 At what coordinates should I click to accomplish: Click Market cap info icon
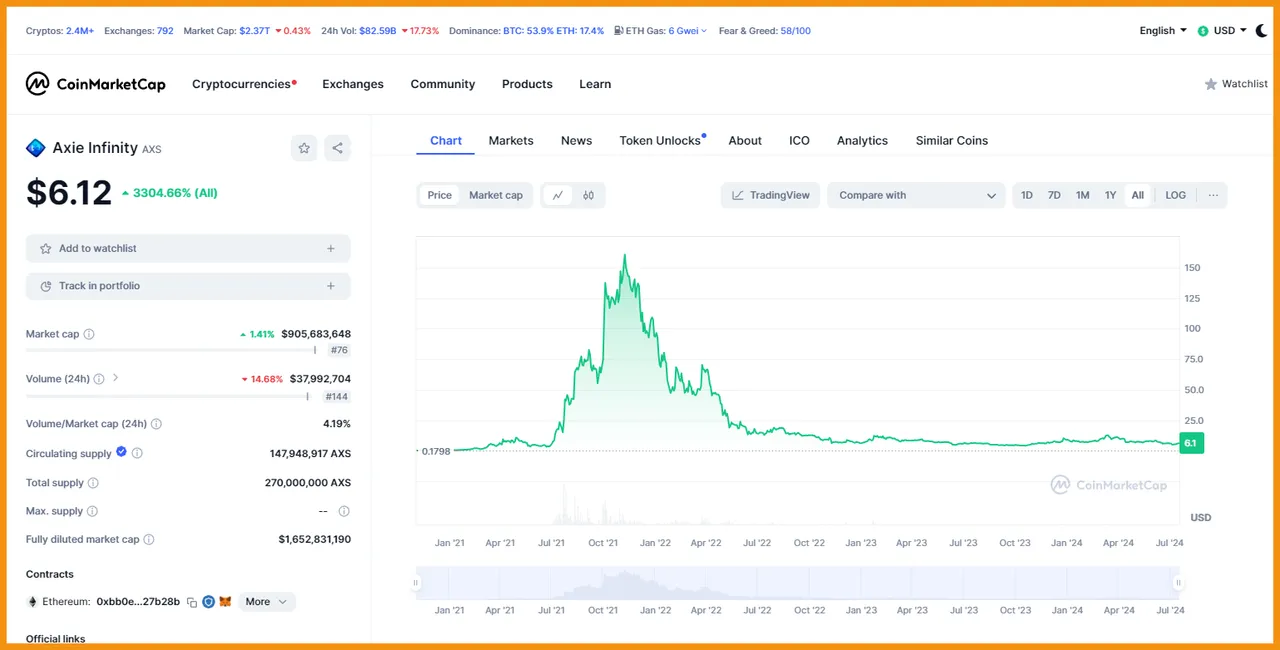point(89,334)
